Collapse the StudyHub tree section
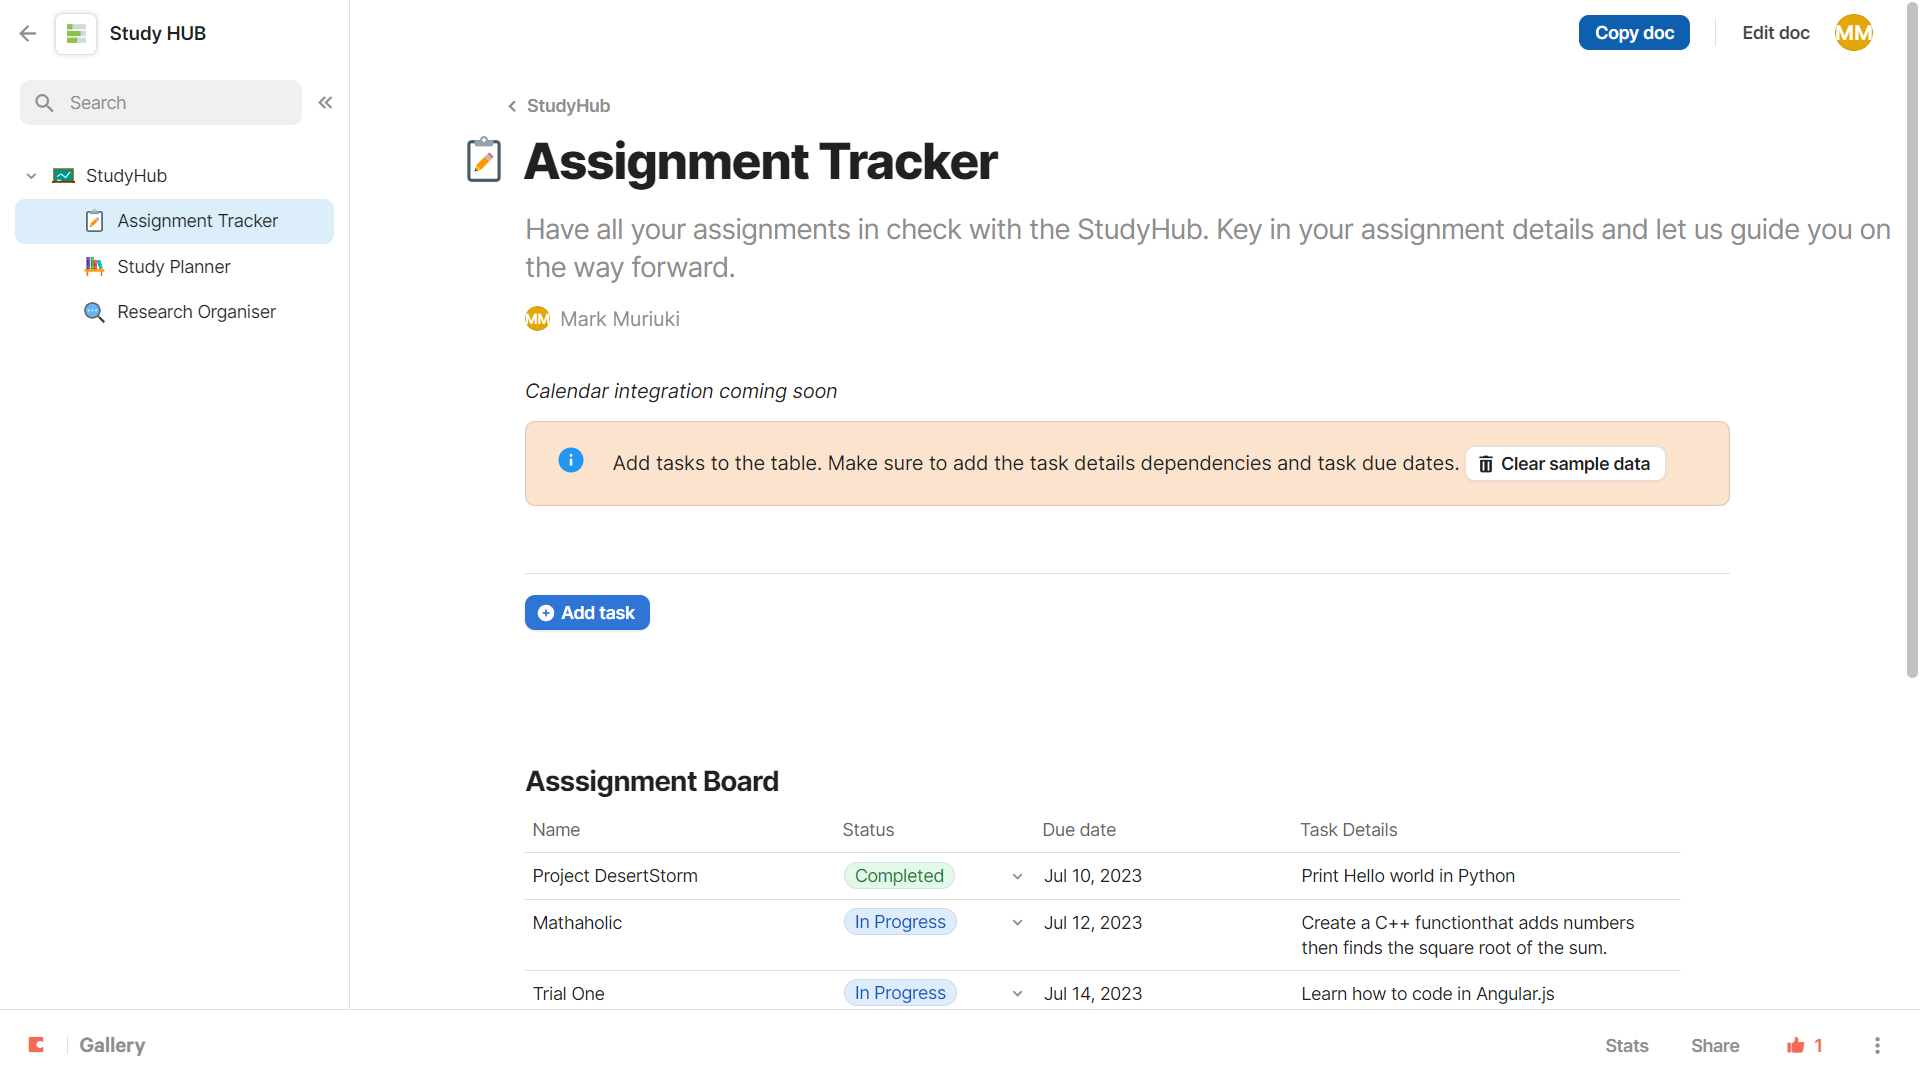Viewport: 1920px width, 1080px height. (x=31, y=176)
